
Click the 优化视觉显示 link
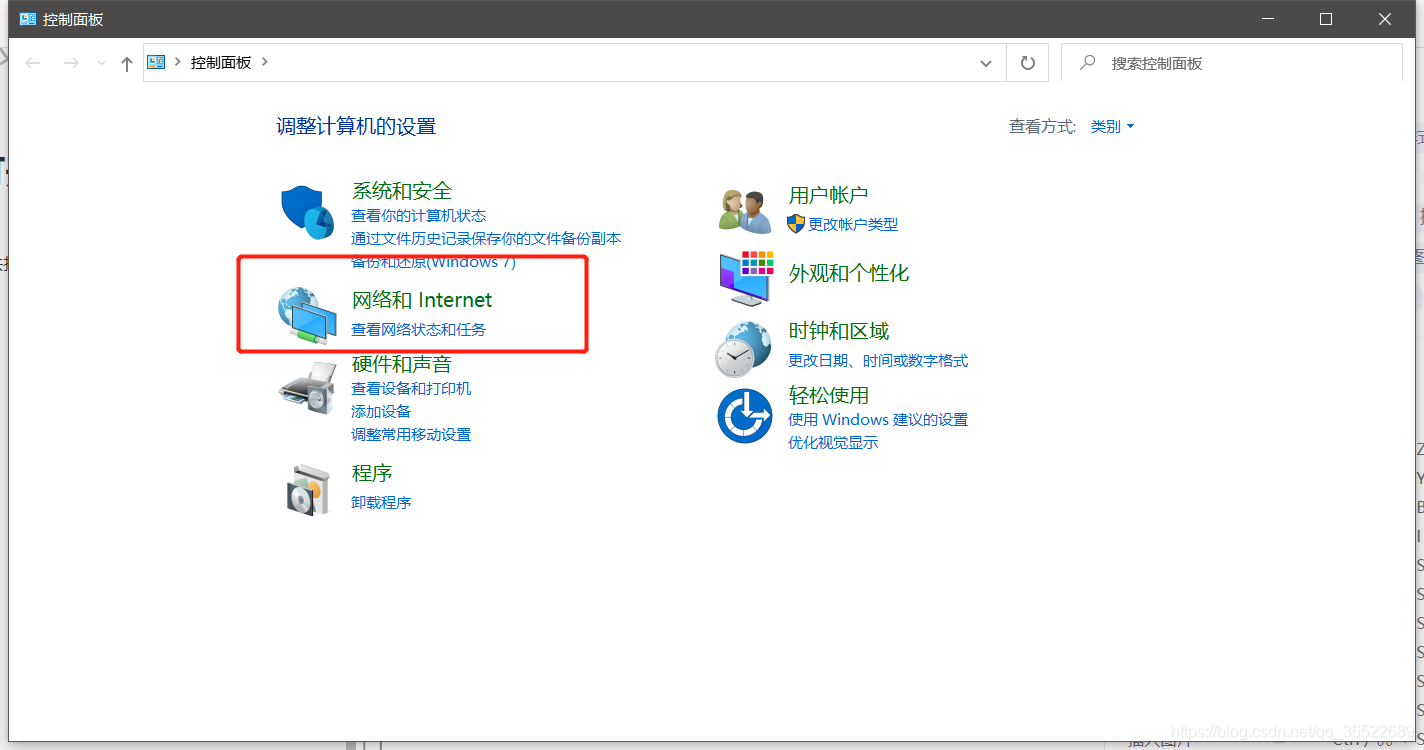[x=833, y=443]
